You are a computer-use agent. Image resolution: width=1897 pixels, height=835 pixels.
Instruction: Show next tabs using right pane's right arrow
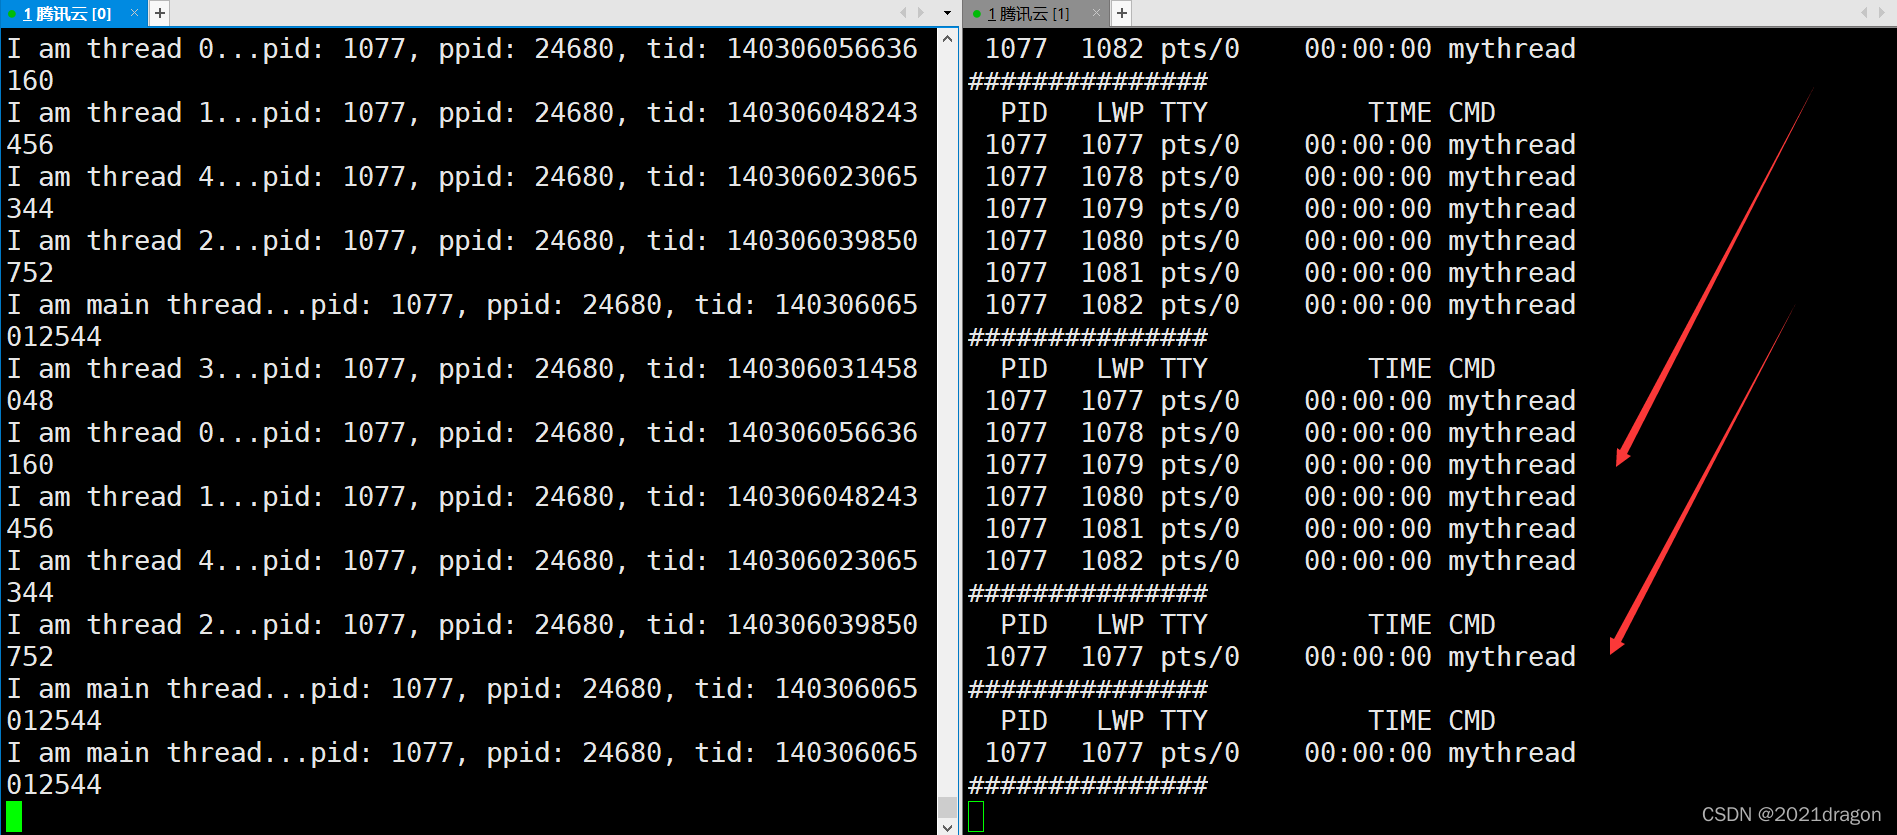click(1883, 13)
